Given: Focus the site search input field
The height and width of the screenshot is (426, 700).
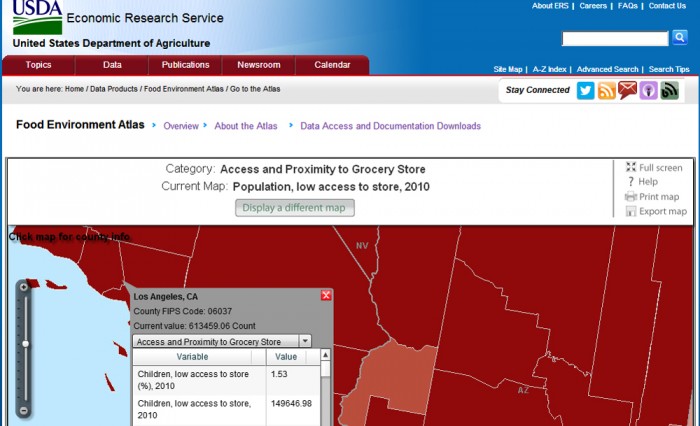Looking at the screenshot, I should pos(615,38).
